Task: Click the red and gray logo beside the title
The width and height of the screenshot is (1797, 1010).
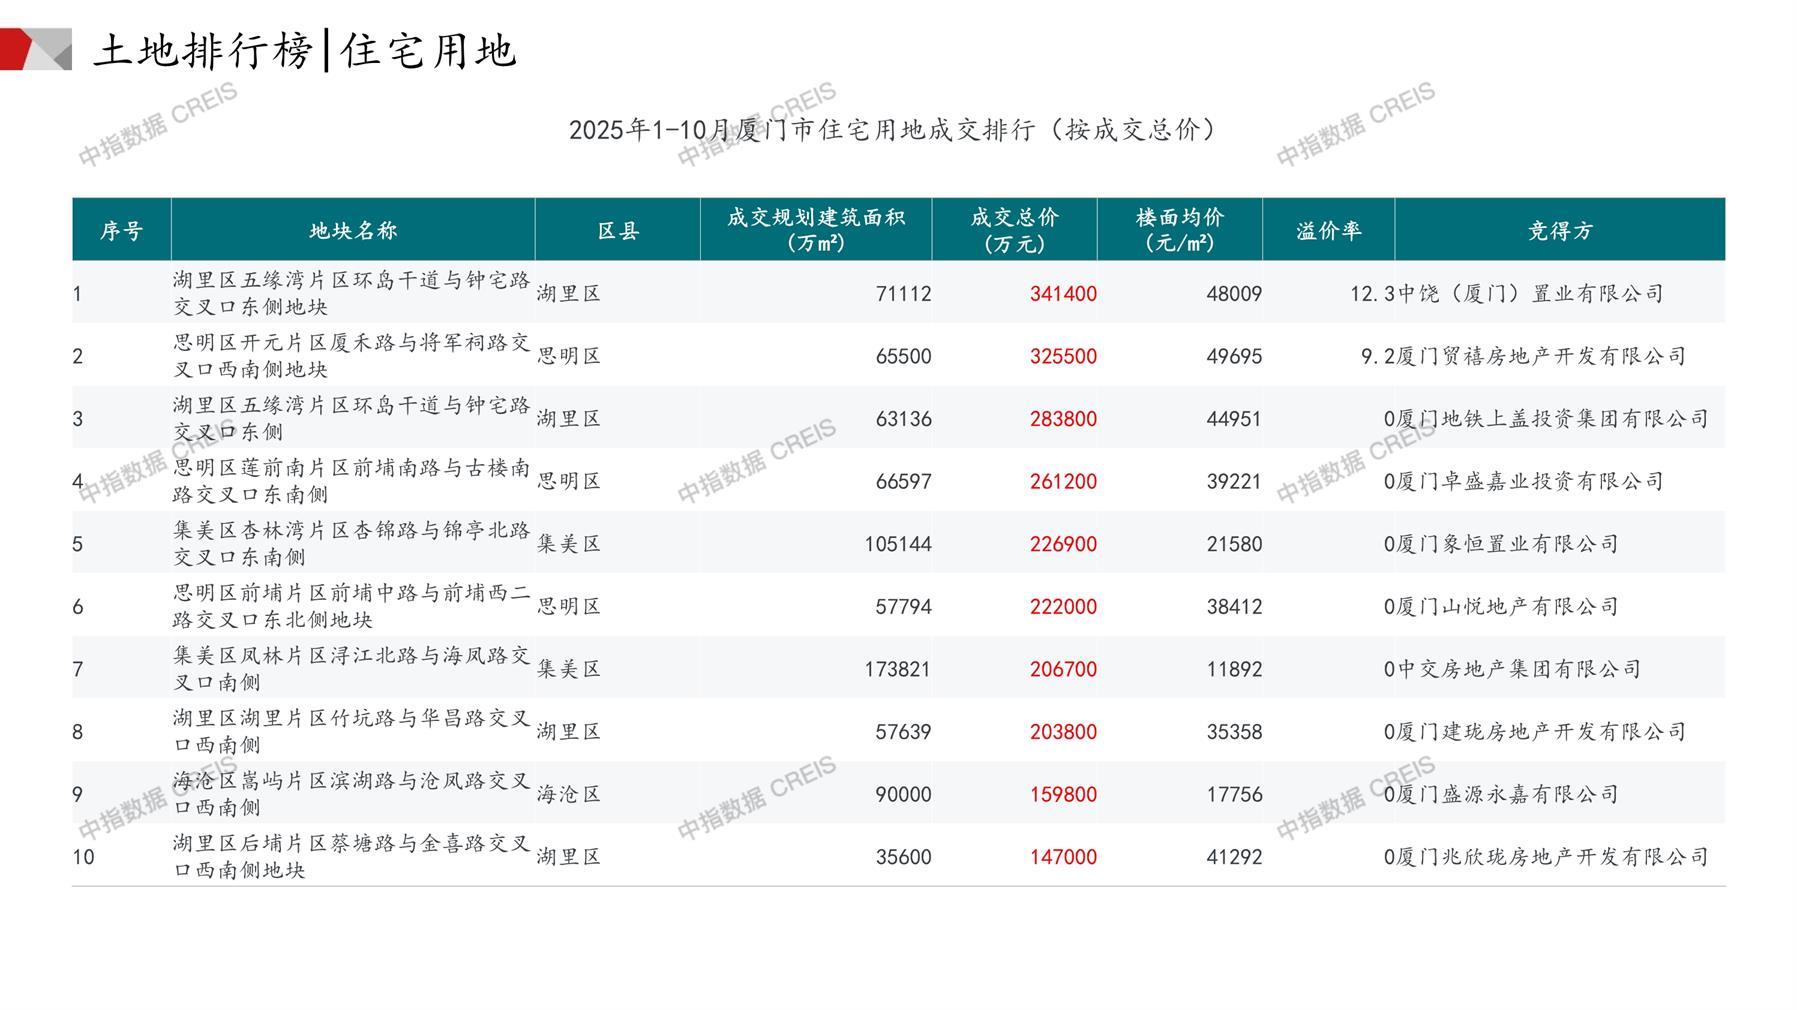Action: pyautogui.click(x=36, y=49)
